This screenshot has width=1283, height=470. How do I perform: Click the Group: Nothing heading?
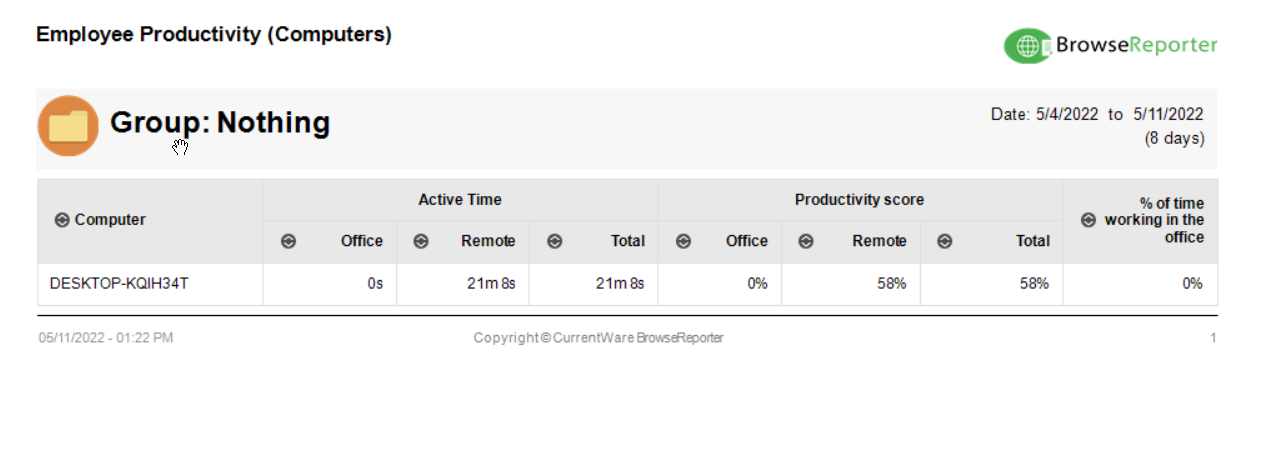point(220,122)
